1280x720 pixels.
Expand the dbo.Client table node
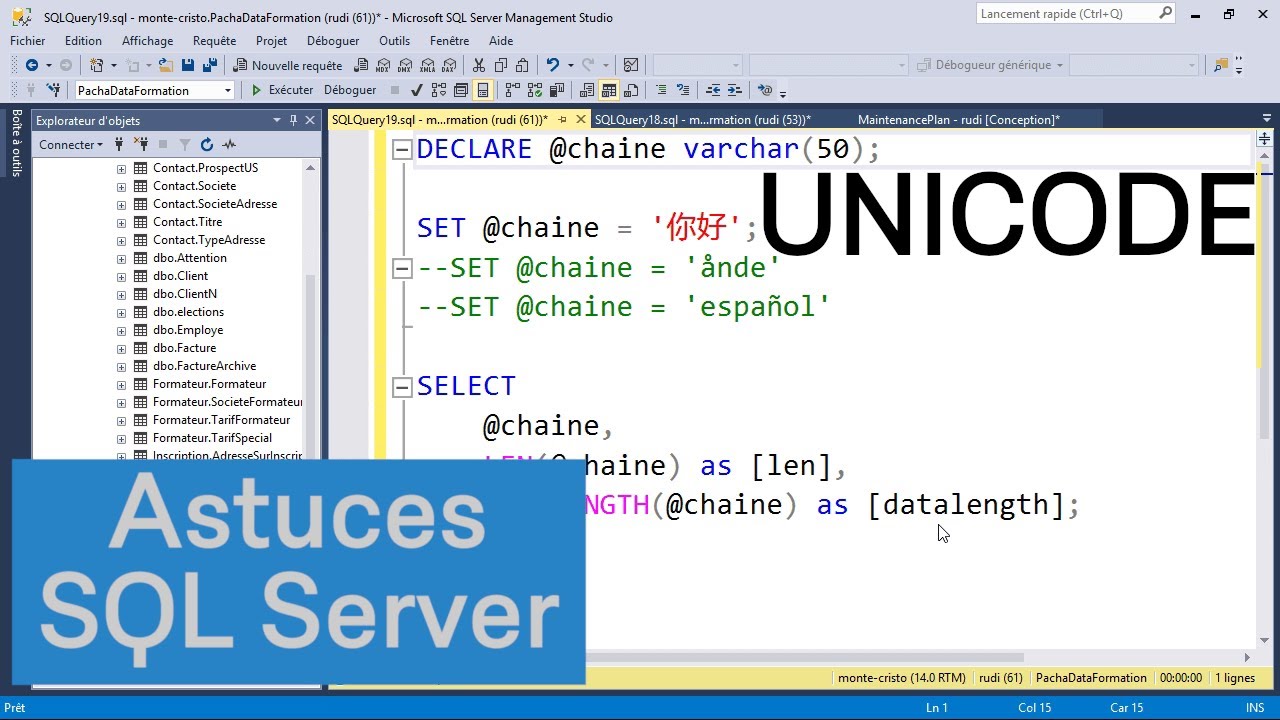coord(122,276)
